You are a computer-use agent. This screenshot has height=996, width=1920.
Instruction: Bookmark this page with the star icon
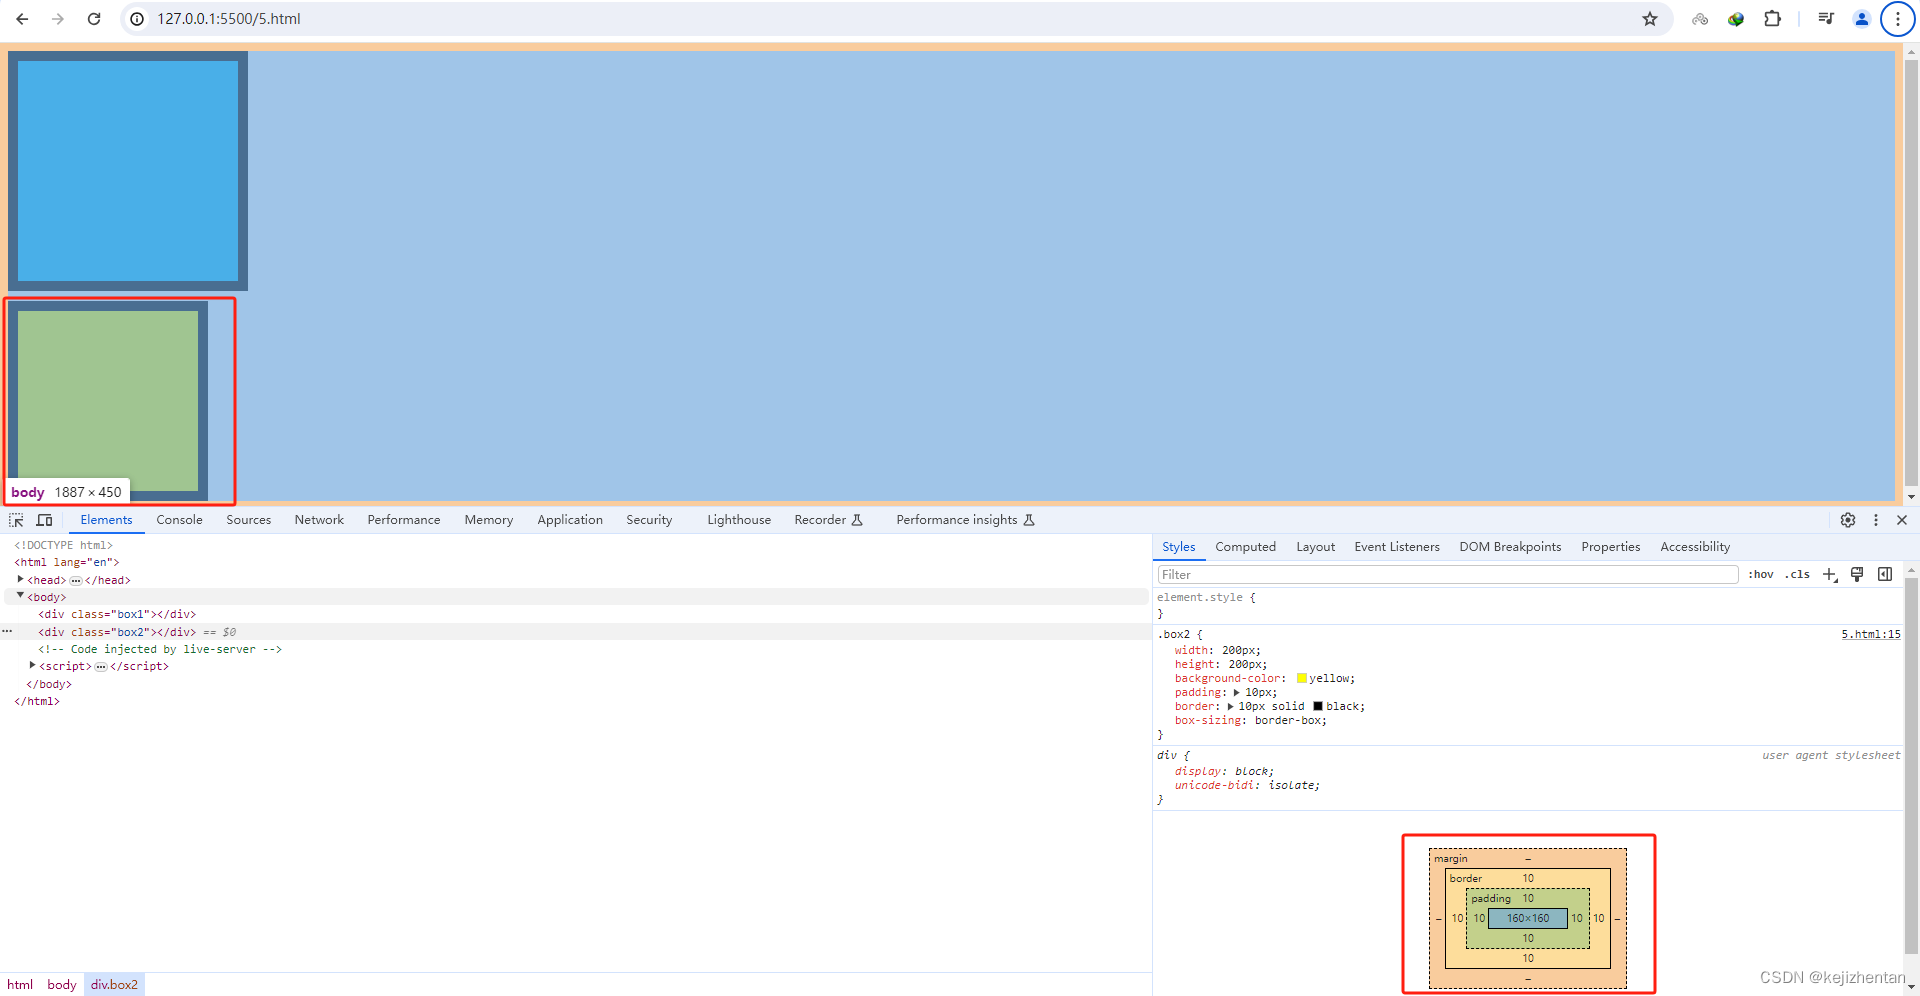coord(1650,19)
